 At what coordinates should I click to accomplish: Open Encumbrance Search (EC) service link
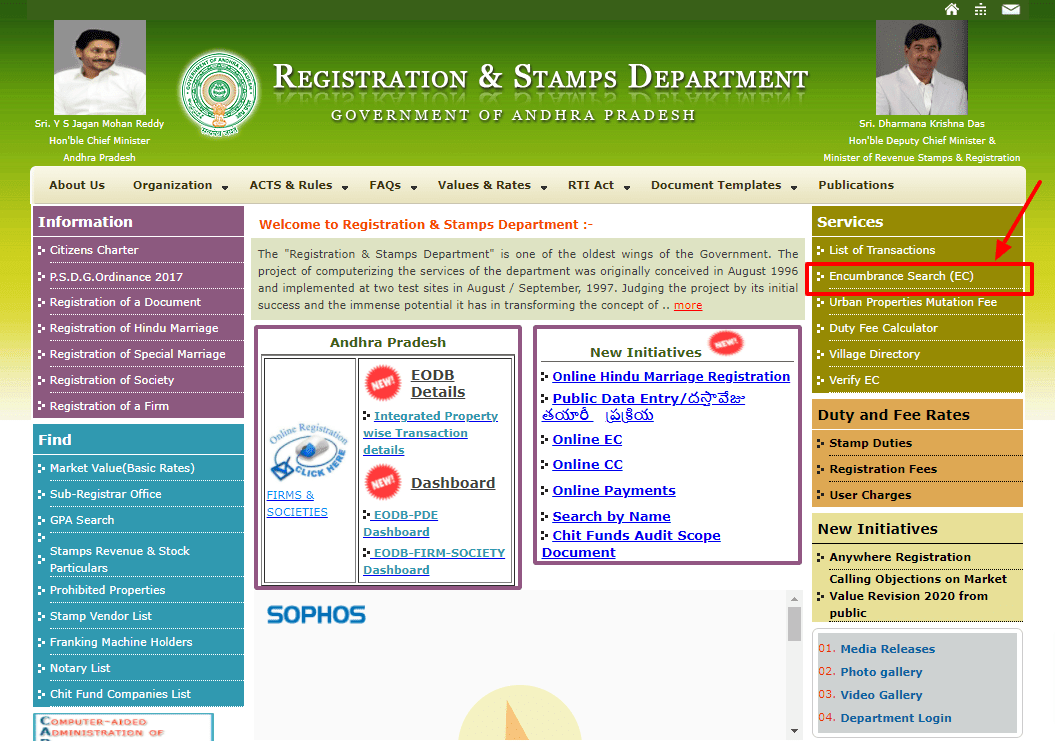pyautogui.click(x=901, y=276)
